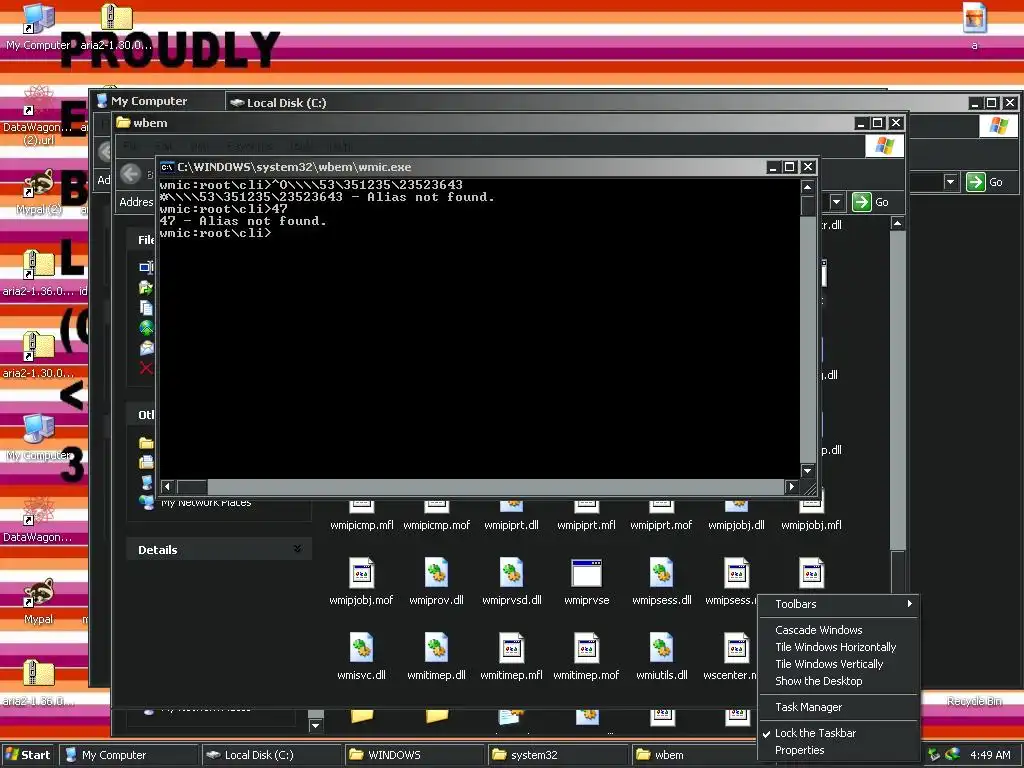The height and width of the screenshot is (768, 1024).
Task: Select the wmitimep.dll file icon
Action: coord(436,648)
